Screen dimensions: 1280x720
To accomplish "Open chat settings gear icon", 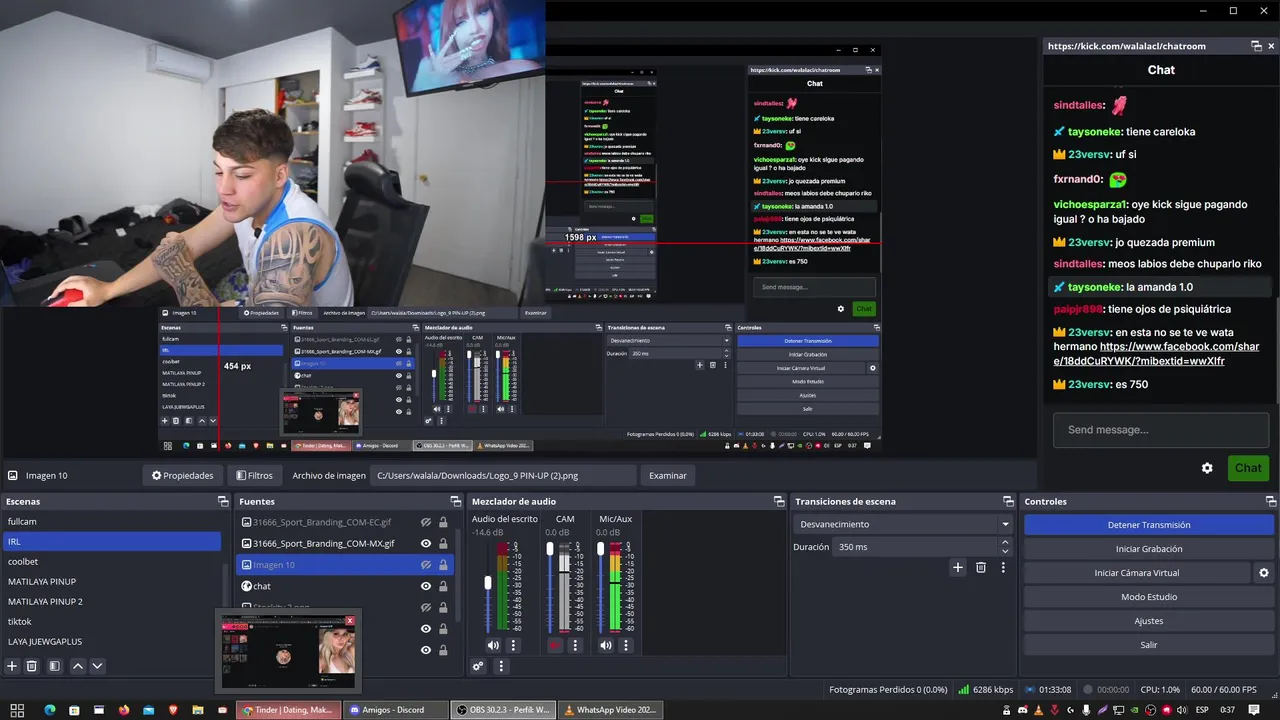I will (x=1207, y=468).
